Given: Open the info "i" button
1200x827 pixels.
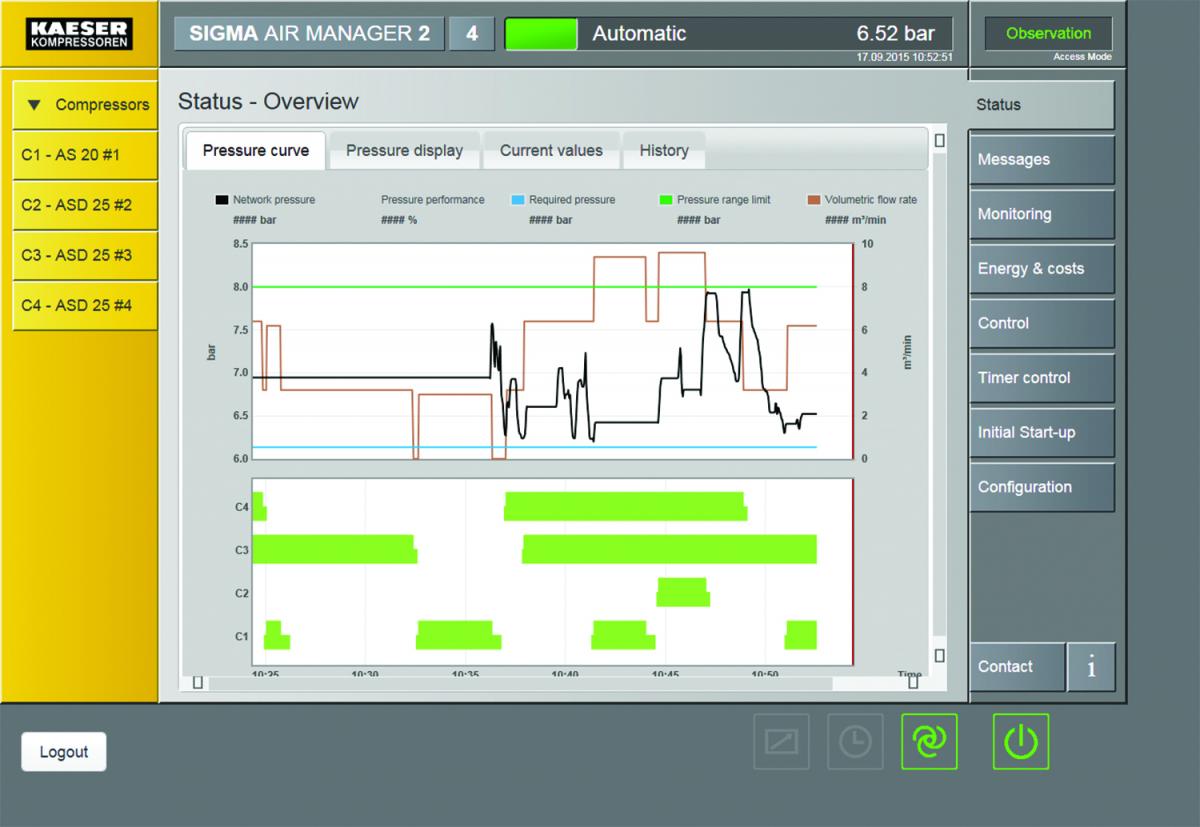Looking at the screenshot, I should click(1091, 667).
